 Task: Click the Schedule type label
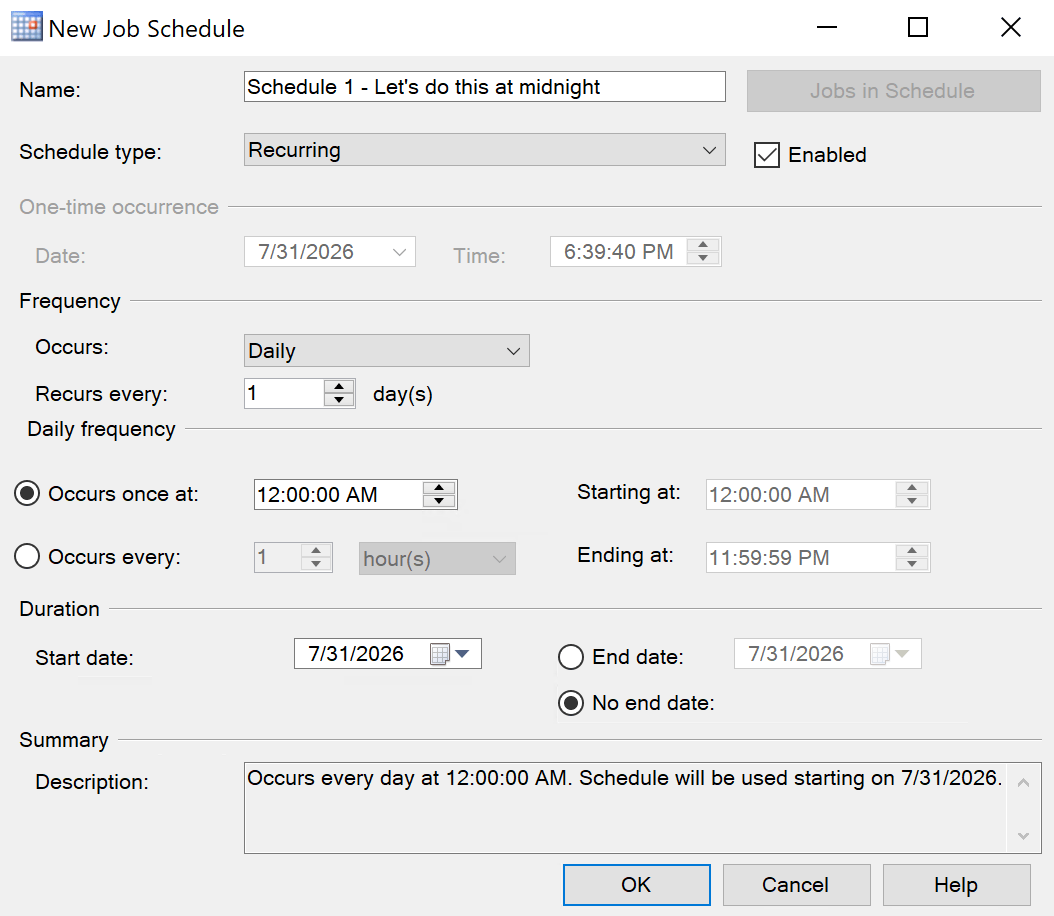tap(90, 152)
